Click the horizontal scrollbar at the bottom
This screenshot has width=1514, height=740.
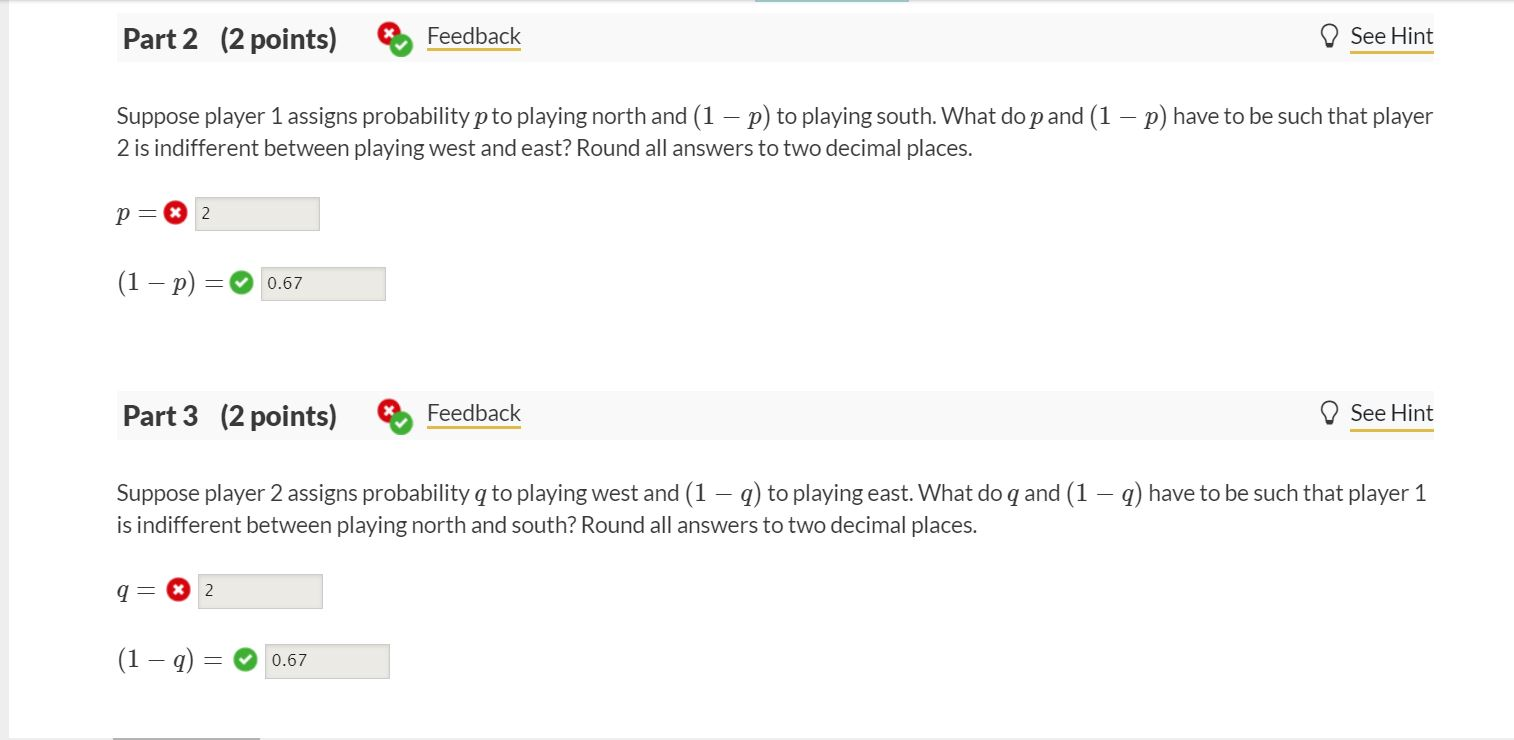tap(185, 737)
